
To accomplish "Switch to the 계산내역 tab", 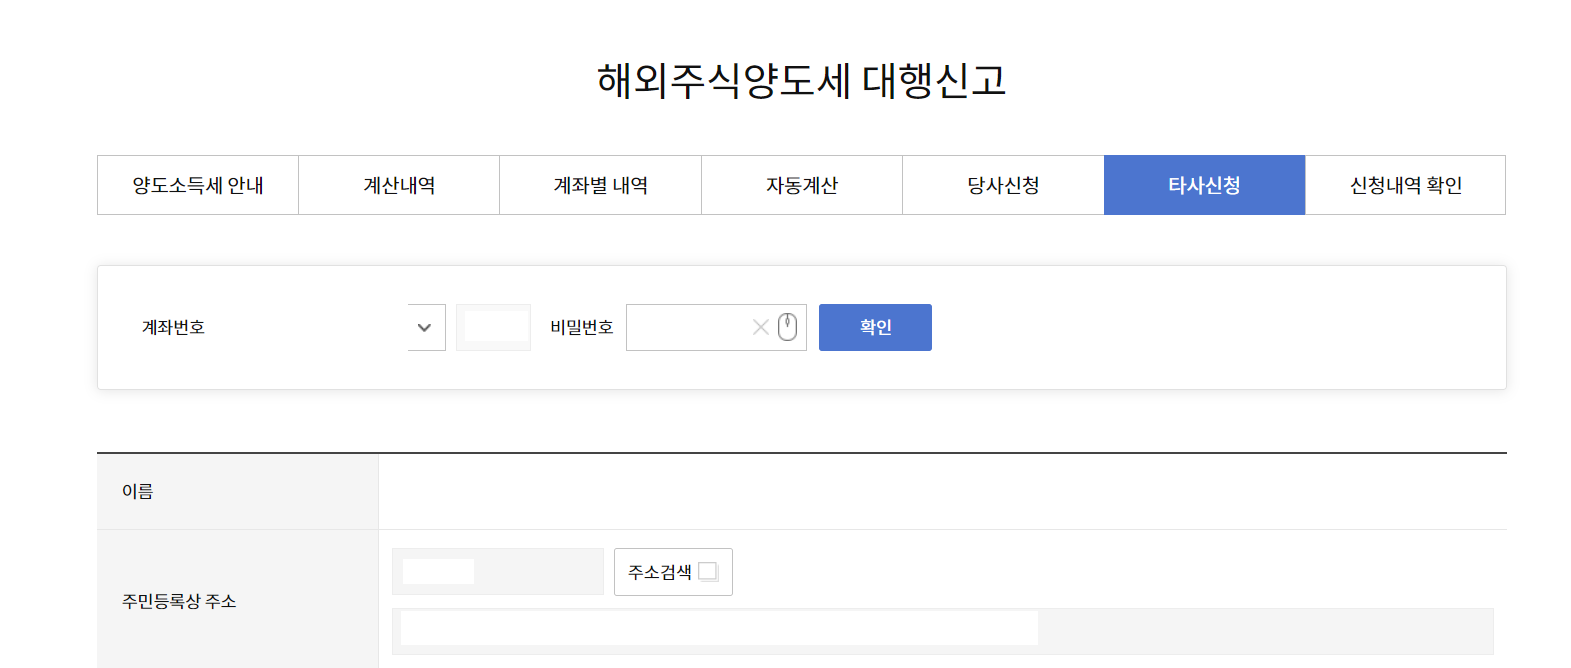I will point(399,185).
